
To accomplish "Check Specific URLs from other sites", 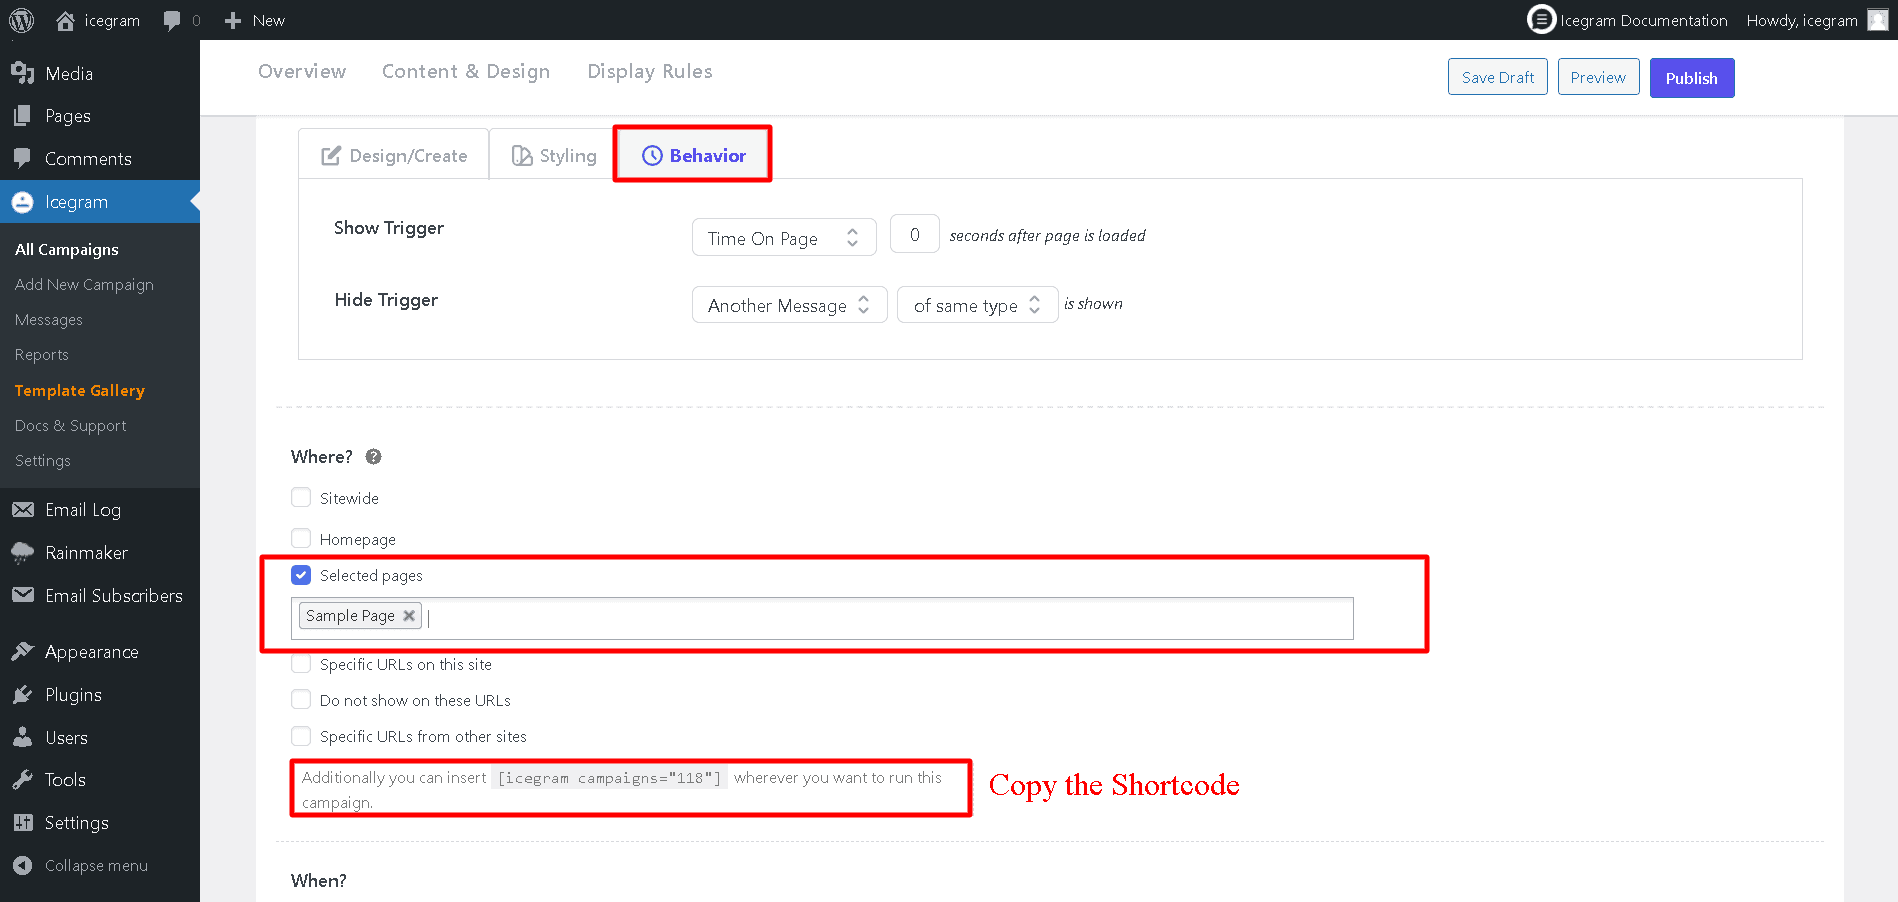I will pos(301,736).
